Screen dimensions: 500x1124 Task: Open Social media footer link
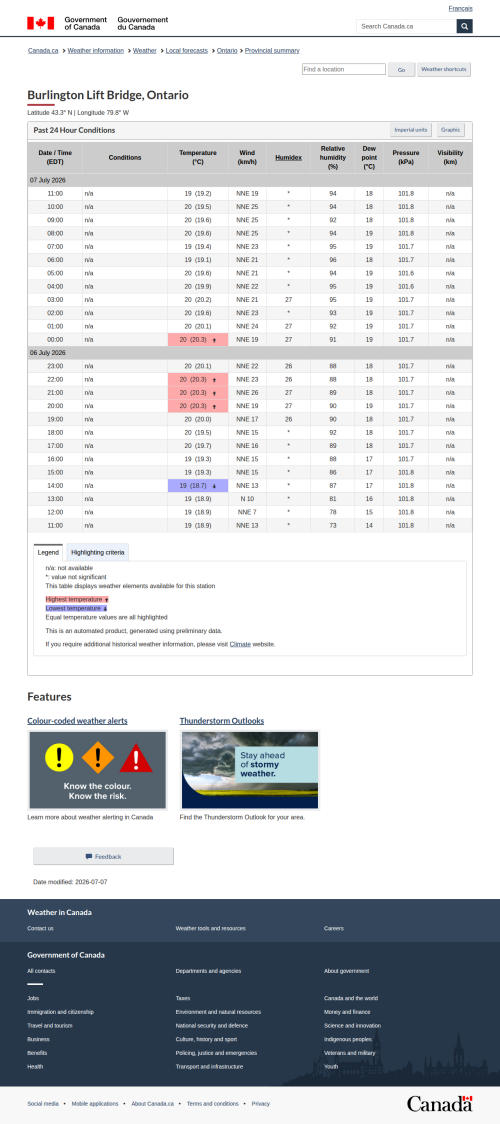point(43,1103)
